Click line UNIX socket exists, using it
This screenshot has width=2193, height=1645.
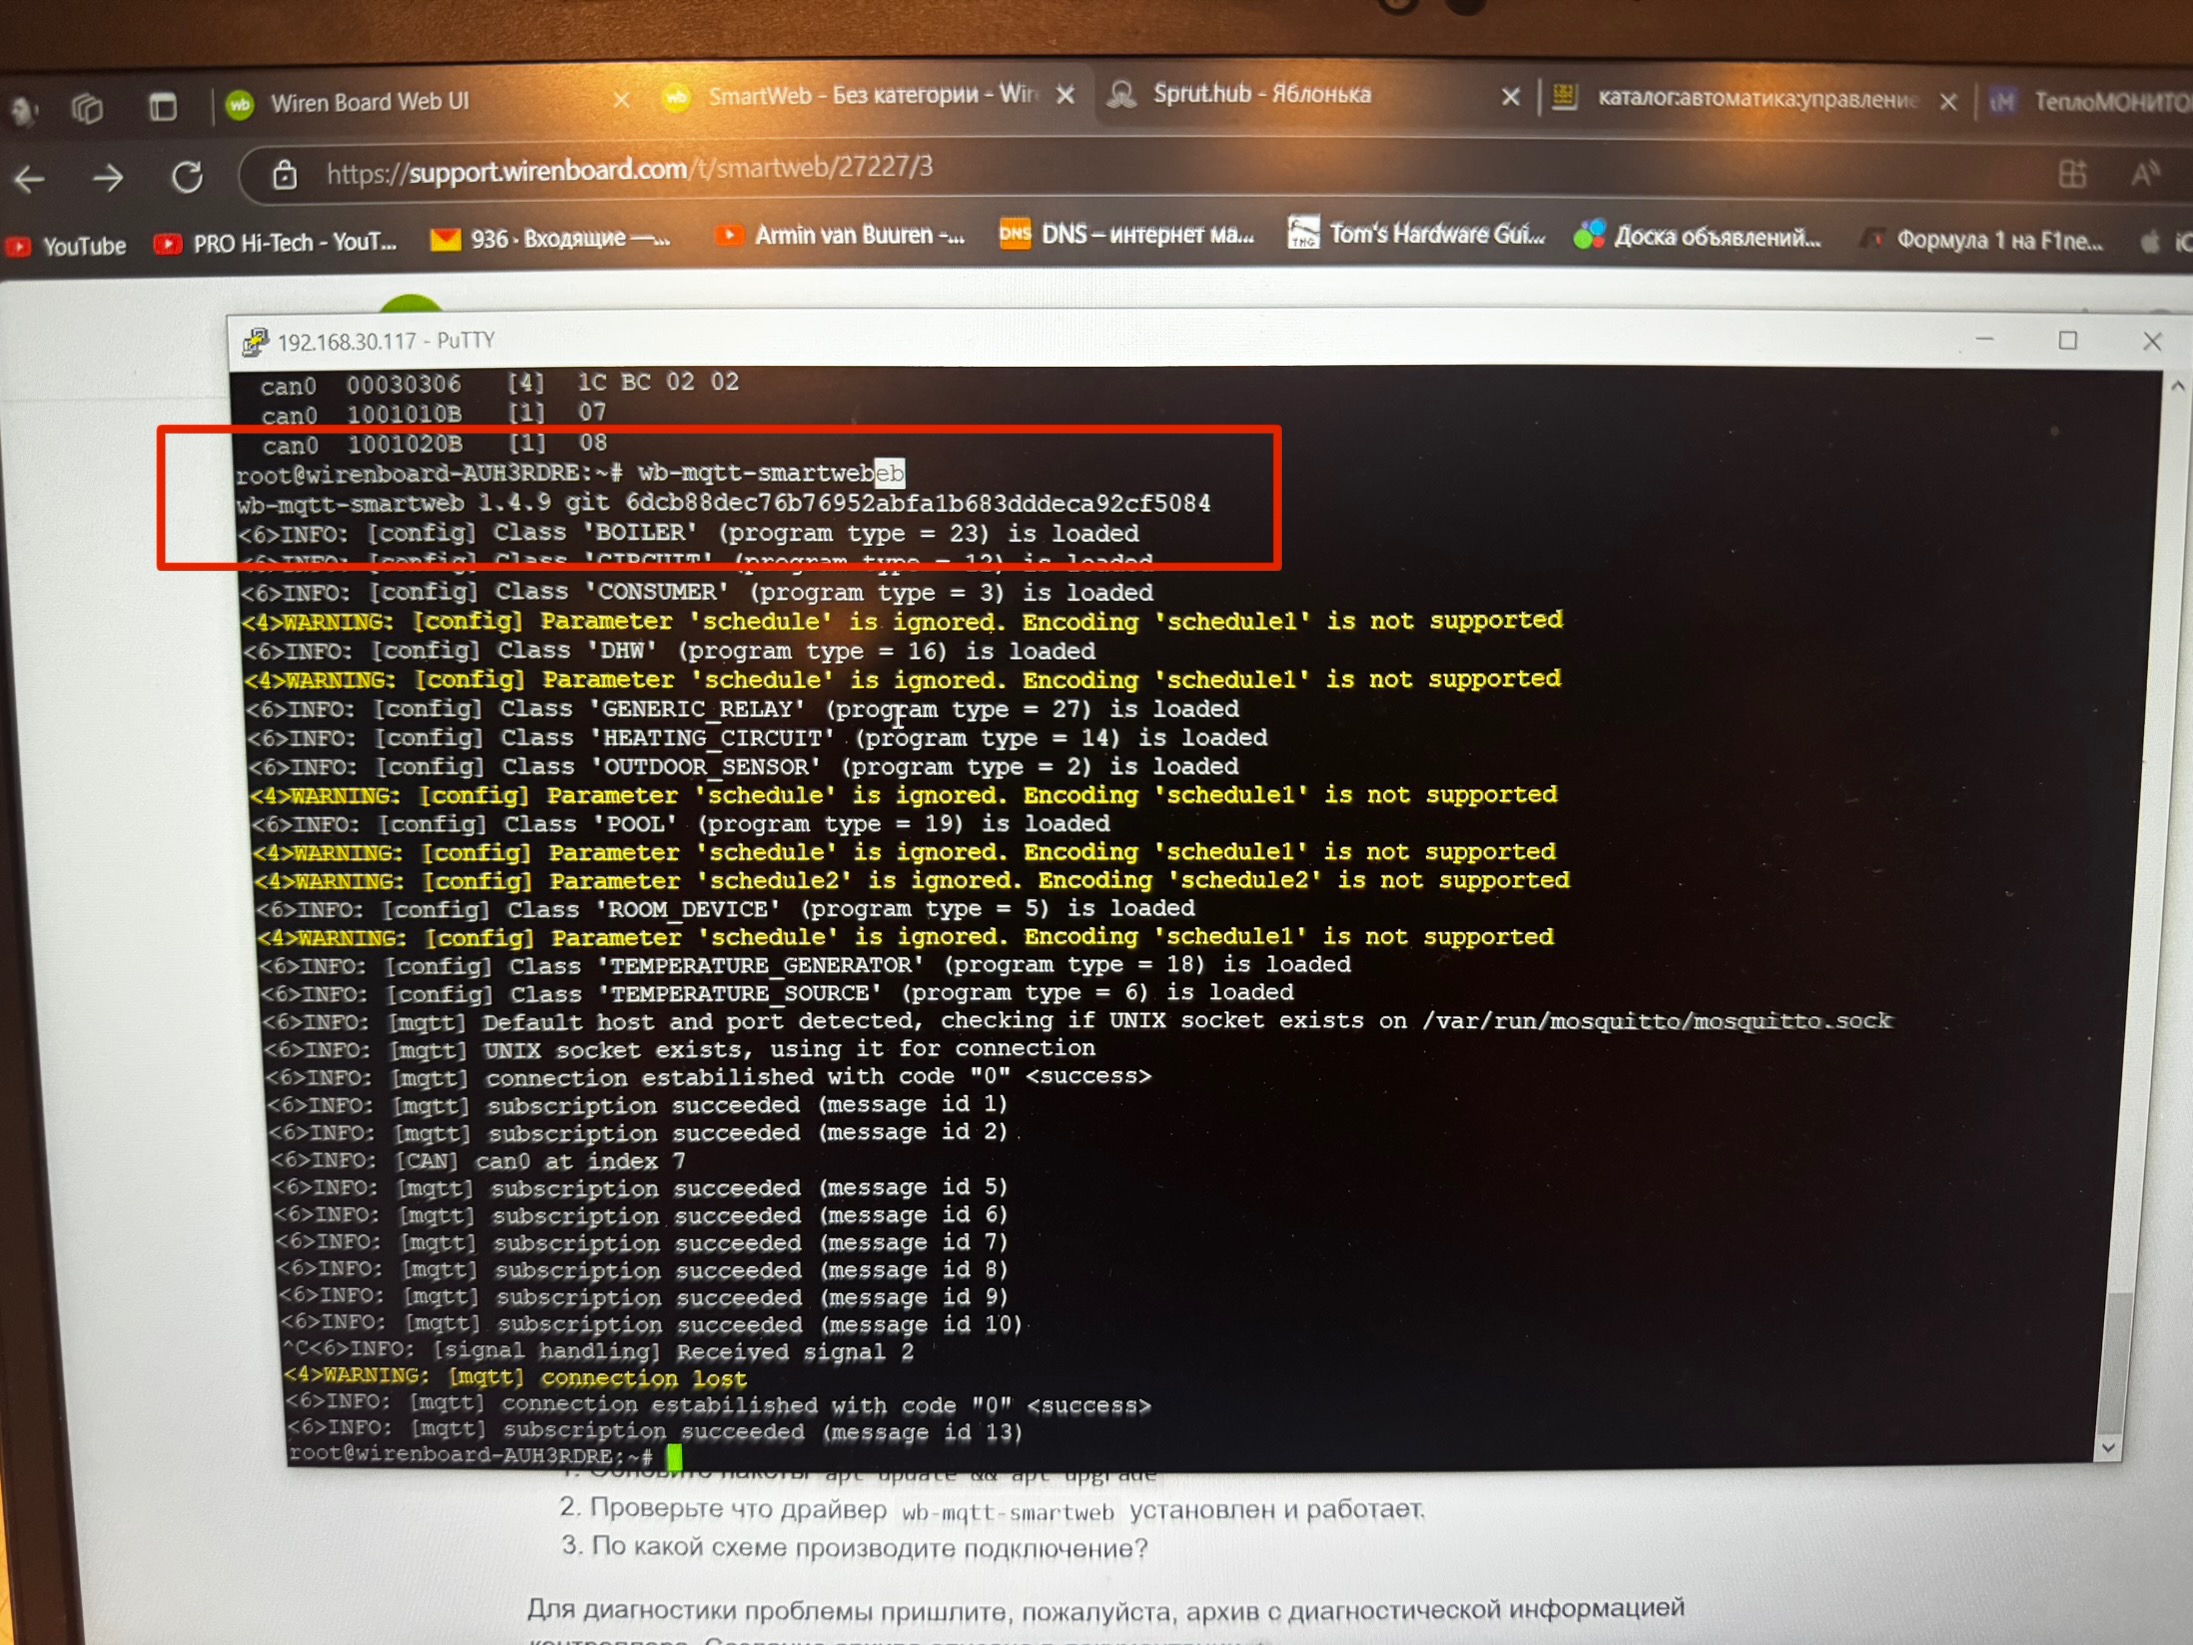click(680, 1049)
